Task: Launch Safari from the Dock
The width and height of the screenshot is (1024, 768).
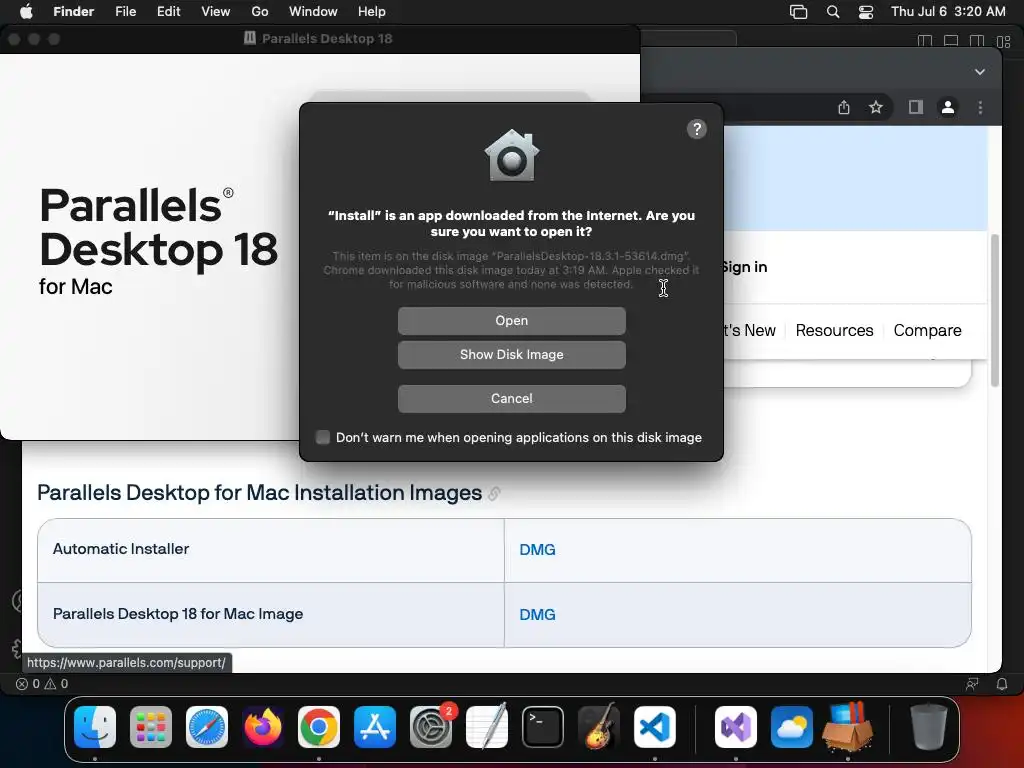Action: 207,727
